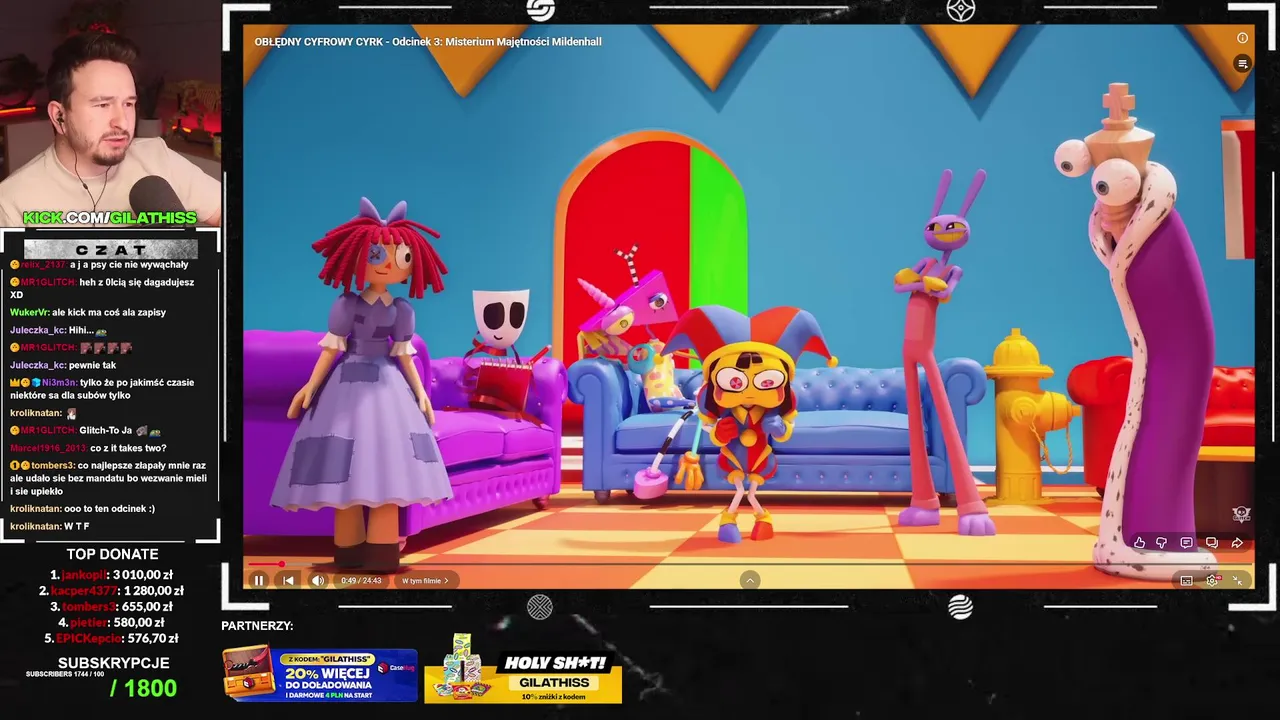Open the player settings gear icon
Screen dimensions: 1280x720
pyautogui.click(x=1212, y=580)
